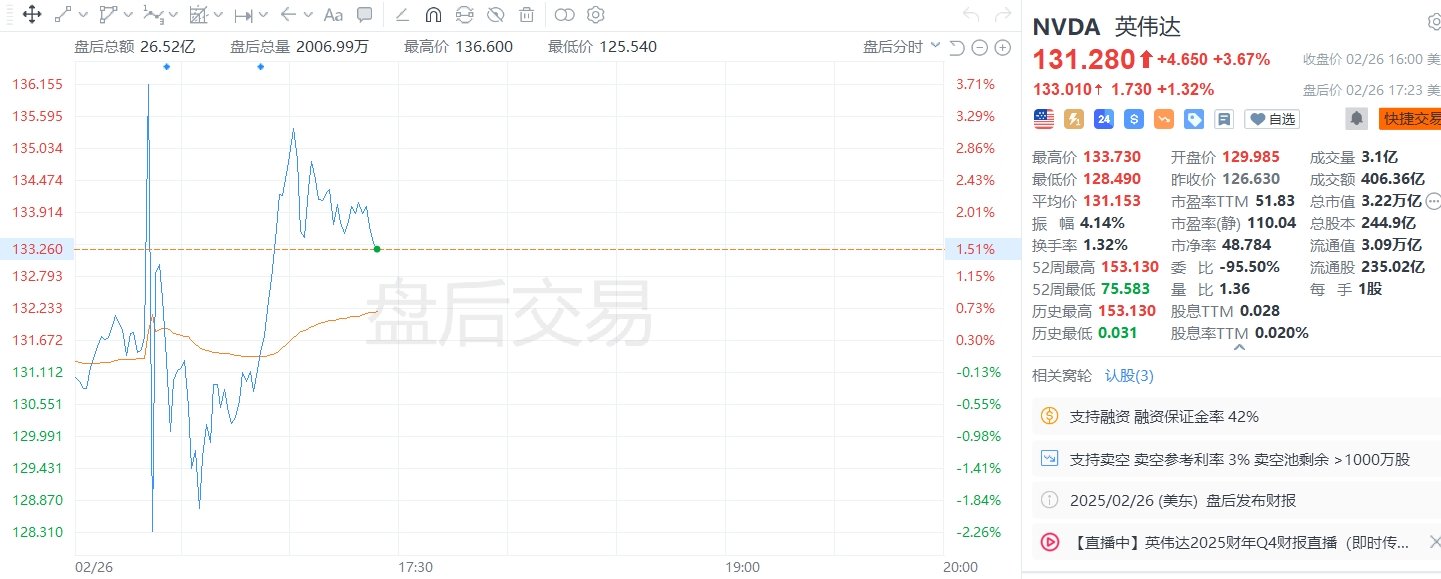Toggle the overlay compare circles icon
Viewport: 1441px width, 579px height.
point(565,15)
